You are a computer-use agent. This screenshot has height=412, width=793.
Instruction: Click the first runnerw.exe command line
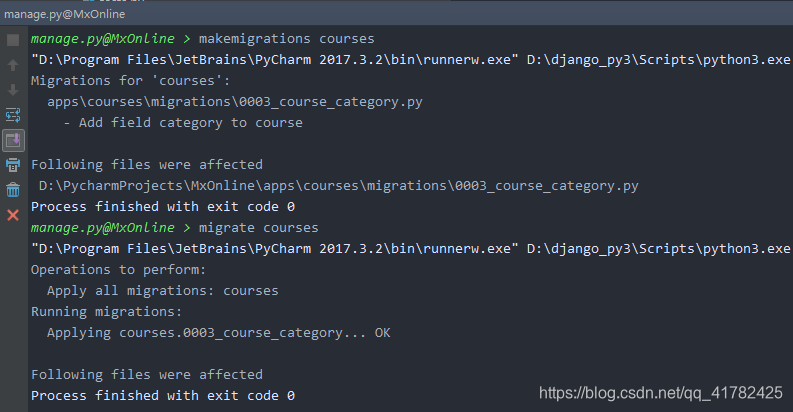click(411, 60)
